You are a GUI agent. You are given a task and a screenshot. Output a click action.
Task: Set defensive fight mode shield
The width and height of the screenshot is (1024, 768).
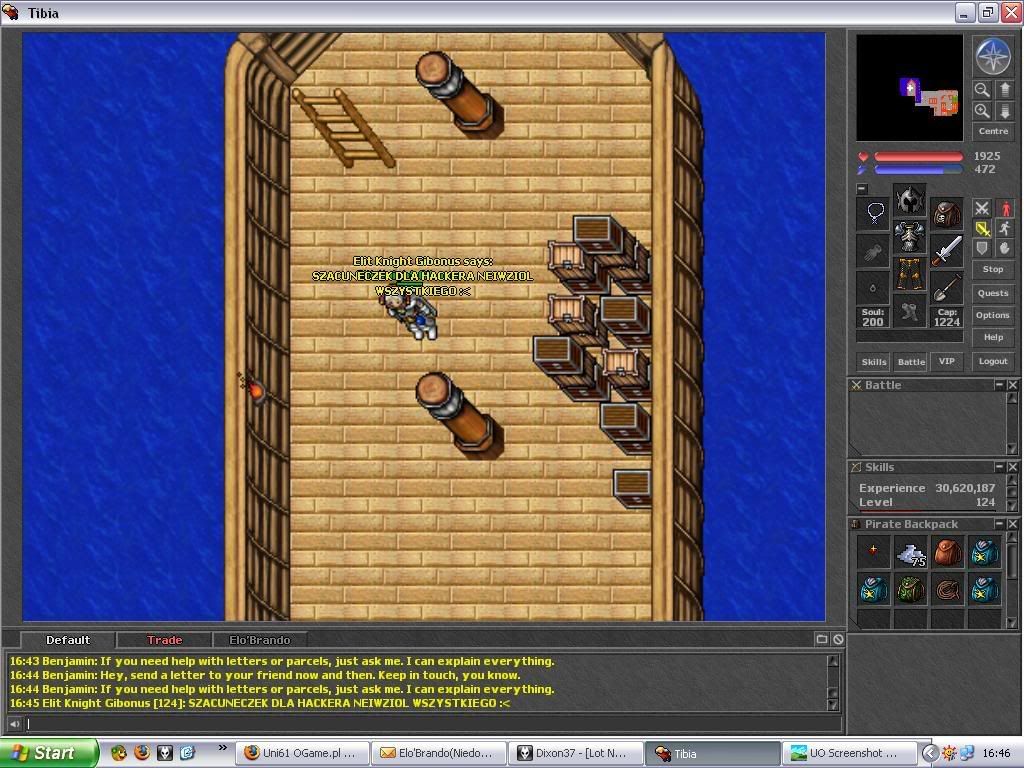[982, 248]
